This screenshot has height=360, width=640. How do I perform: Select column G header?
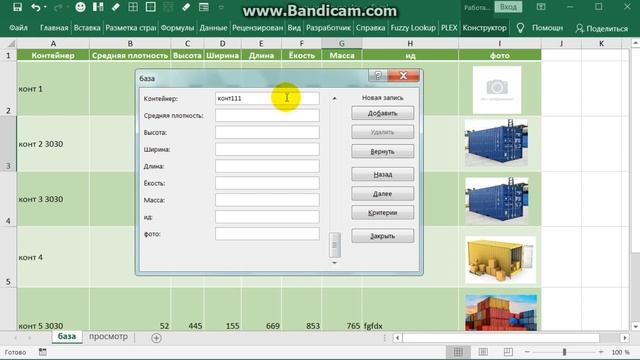click(342, 44)
